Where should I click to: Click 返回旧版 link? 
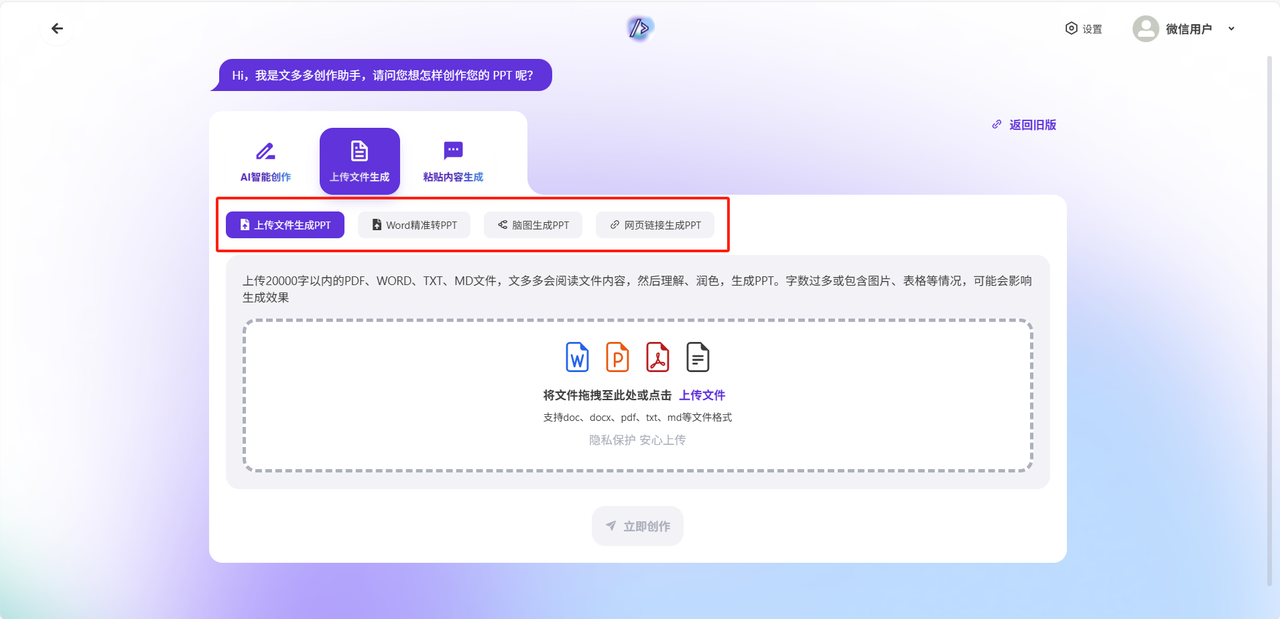1033,125
